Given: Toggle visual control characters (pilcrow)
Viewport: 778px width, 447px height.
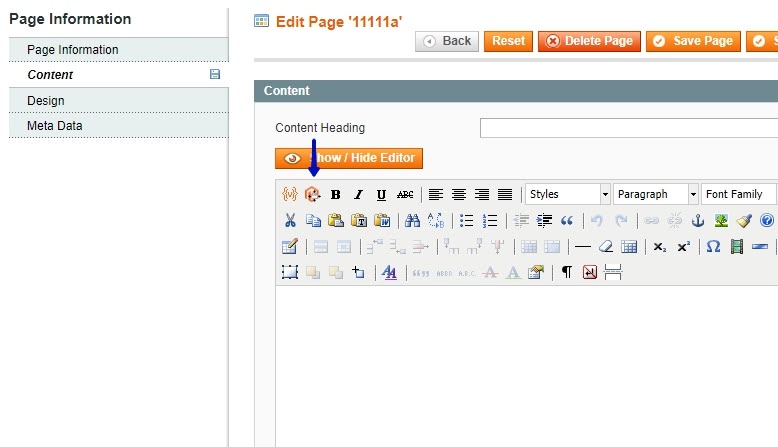Looking at the screenshot, I should click(x=567, y=272).
